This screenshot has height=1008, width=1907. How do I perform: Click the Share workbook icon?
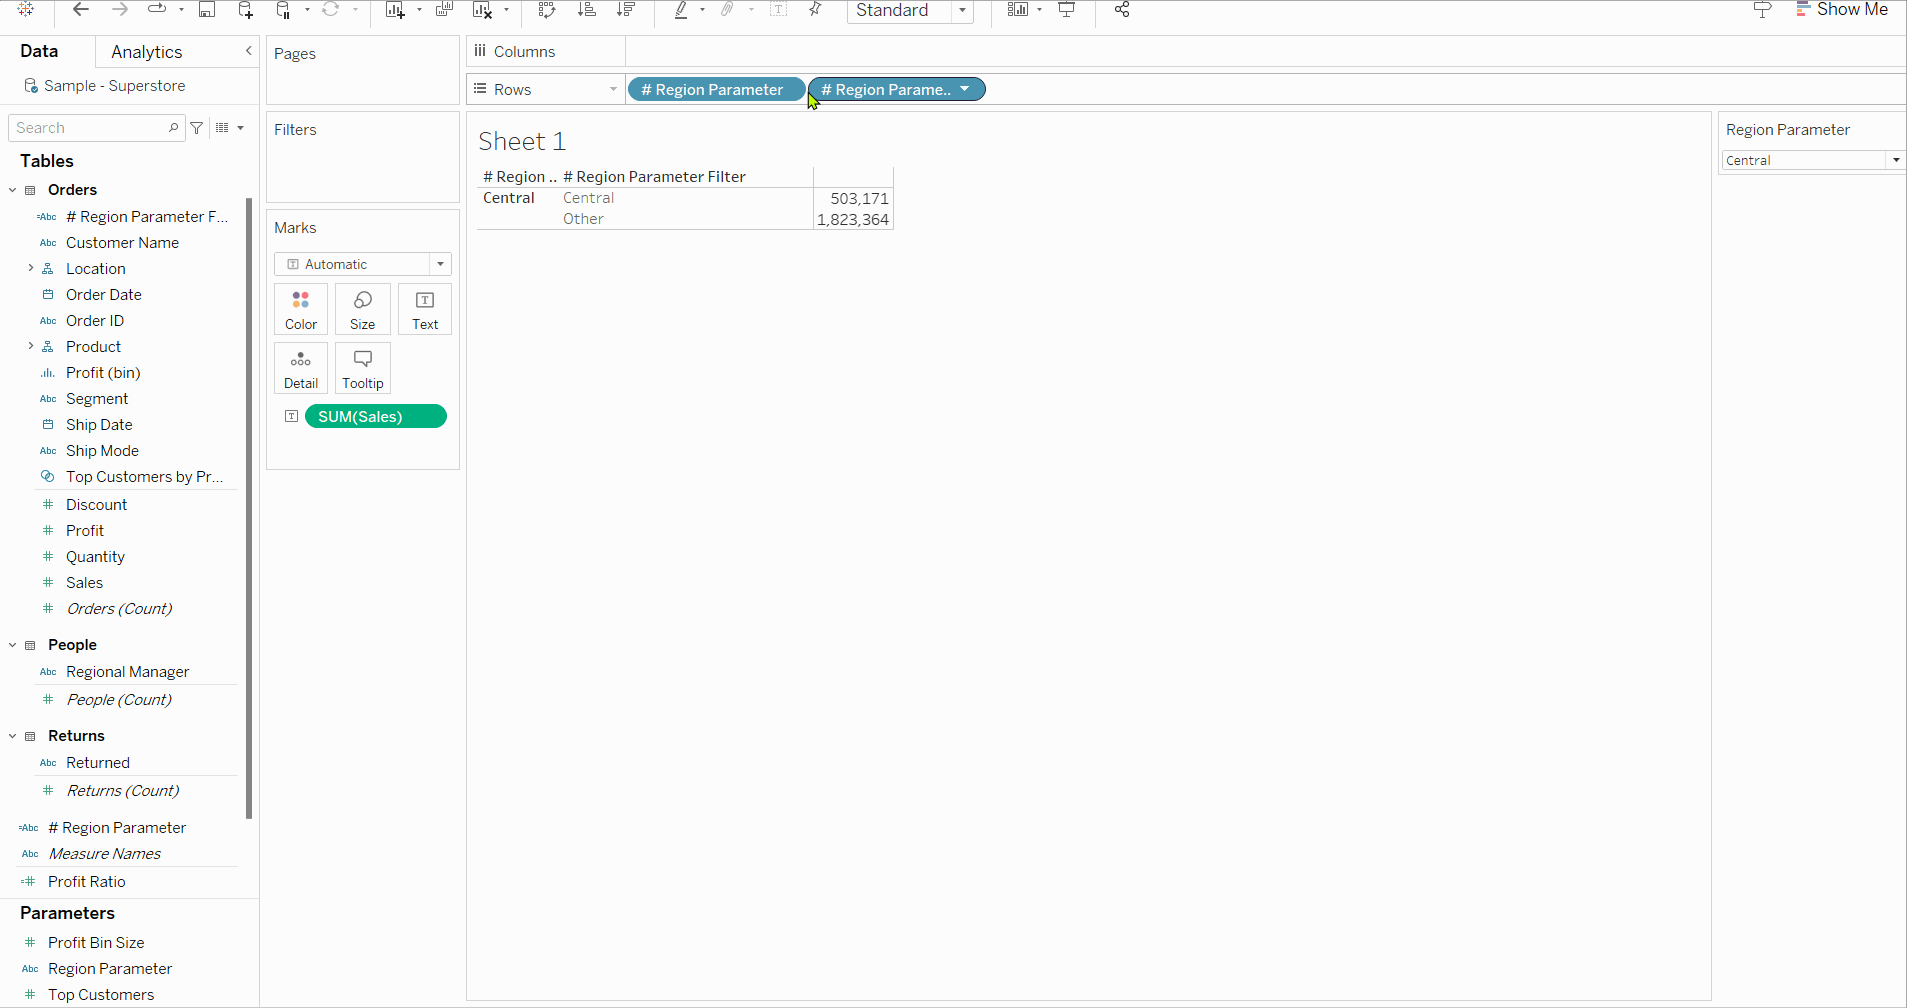1121,10
